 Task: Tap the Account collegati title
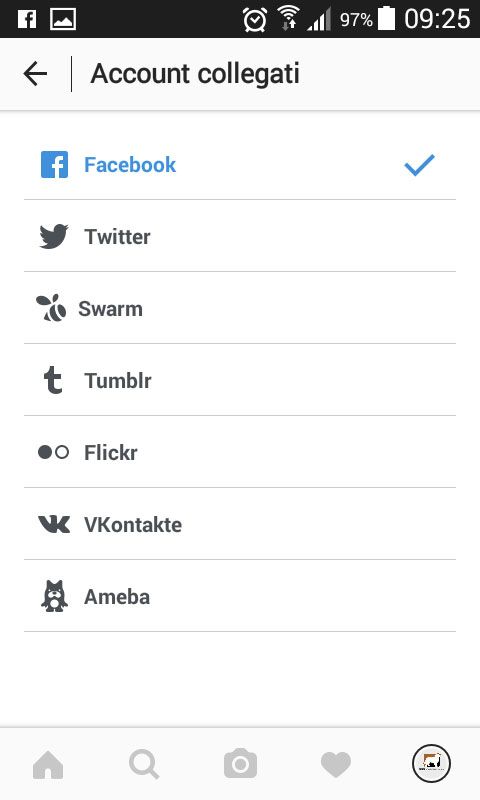[x=195, y=74]
